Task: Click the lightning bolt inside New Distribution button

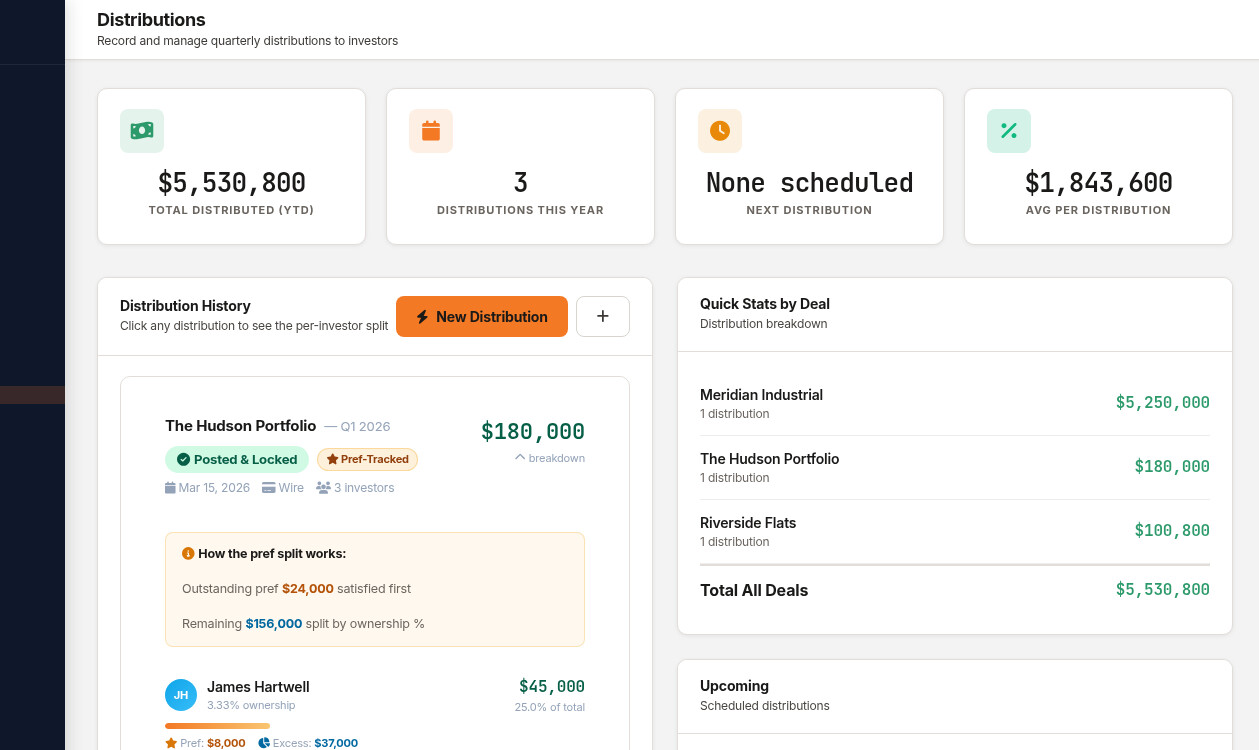Action: point(421,316)
